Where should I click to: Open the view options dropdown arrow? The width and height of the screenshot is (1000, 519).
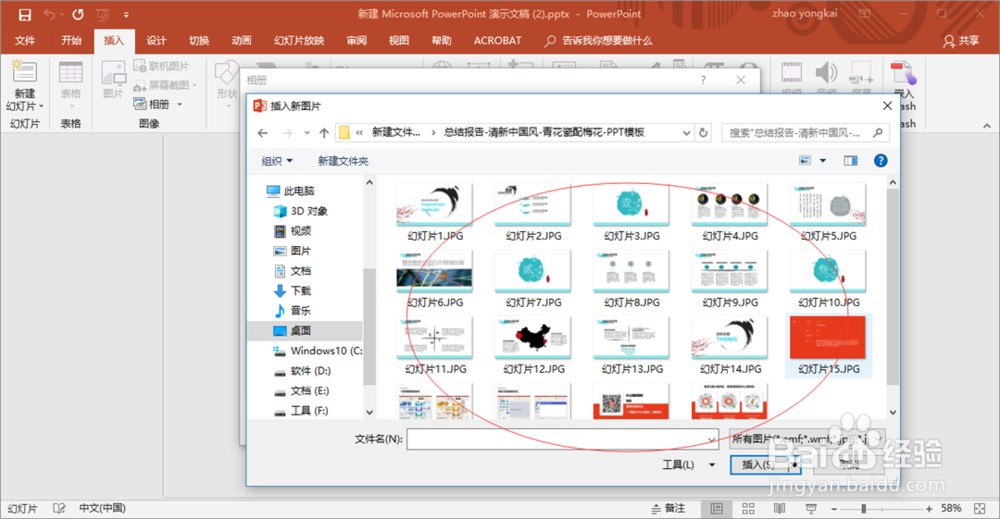pyautogui.click(x=823, y=161)
